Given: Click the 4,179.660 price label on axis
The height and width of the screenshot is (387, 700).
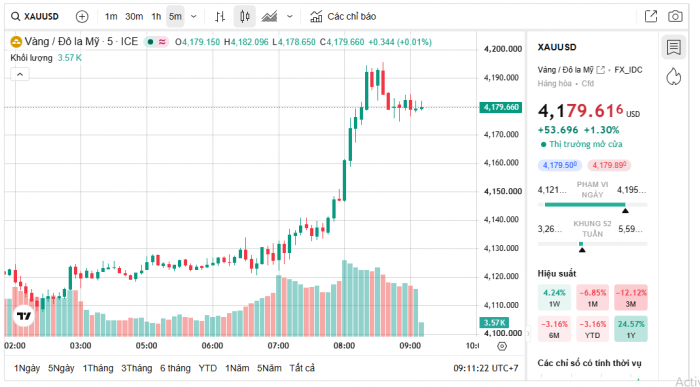Looking at the screenshot, I should click(x=501, y=107).
